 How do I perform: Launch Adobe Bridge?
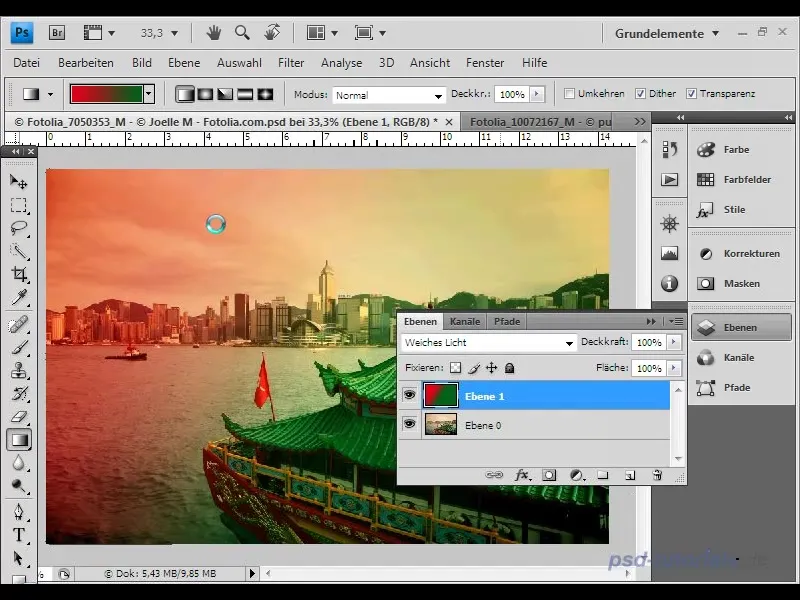pyautogui.click(x=57, y=33)
